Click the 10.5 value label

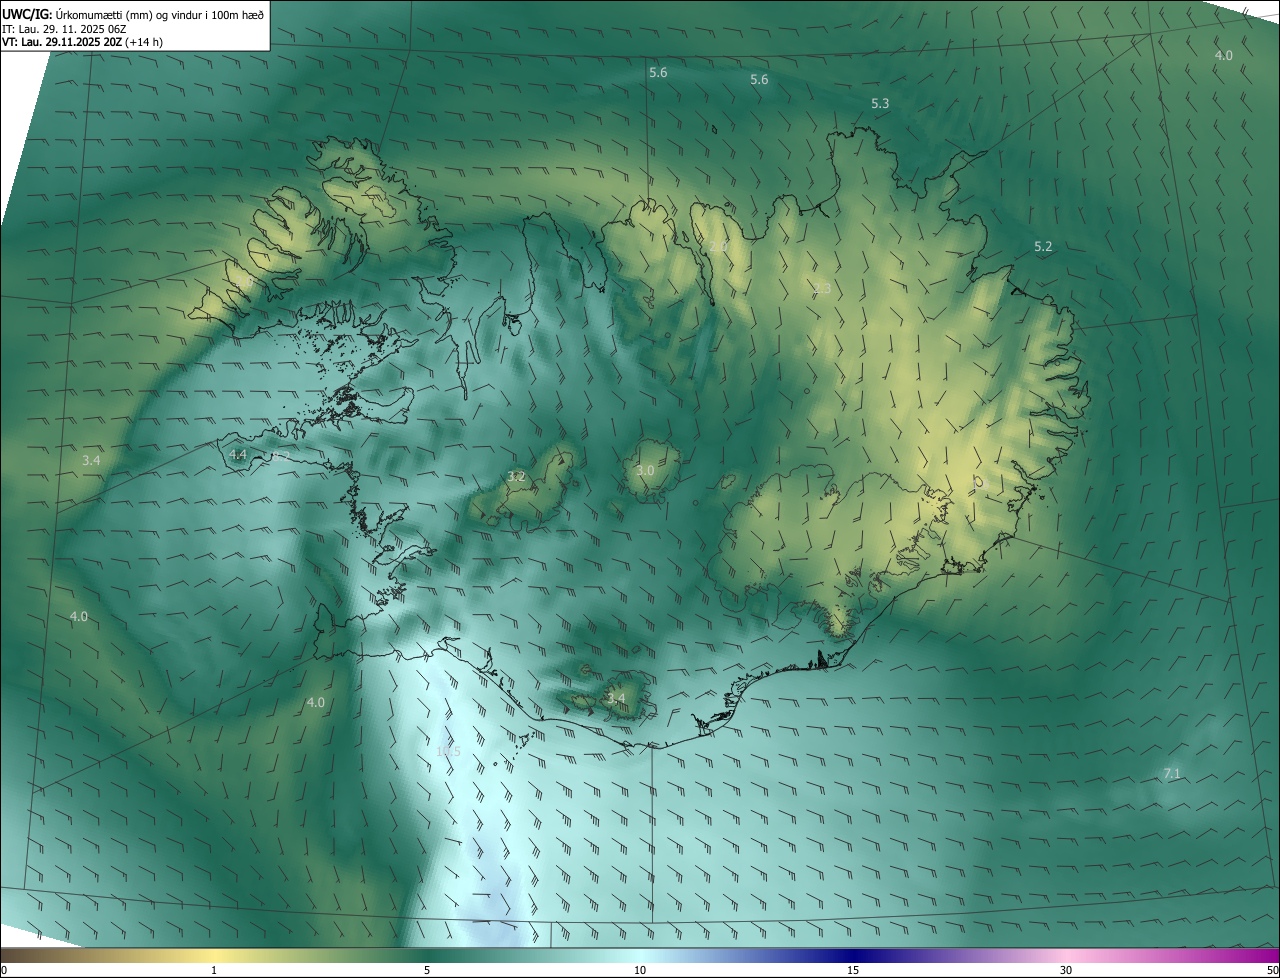click(x=449, y=751)
